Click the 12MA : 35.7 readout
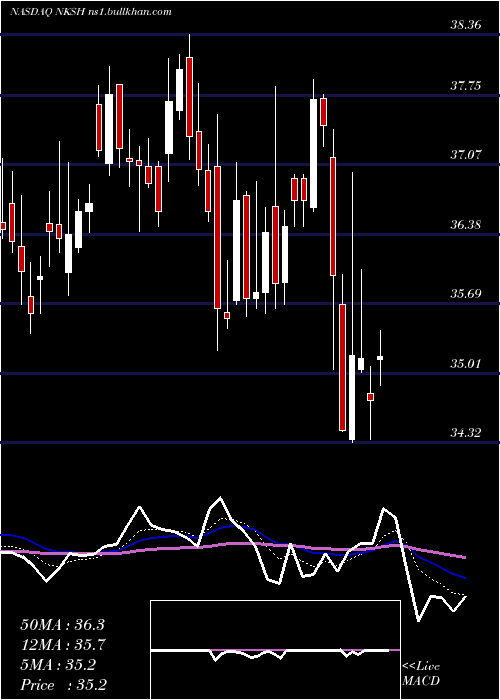Image resolution: width=500 pixels, height=700 pixels. coord(62,645)
